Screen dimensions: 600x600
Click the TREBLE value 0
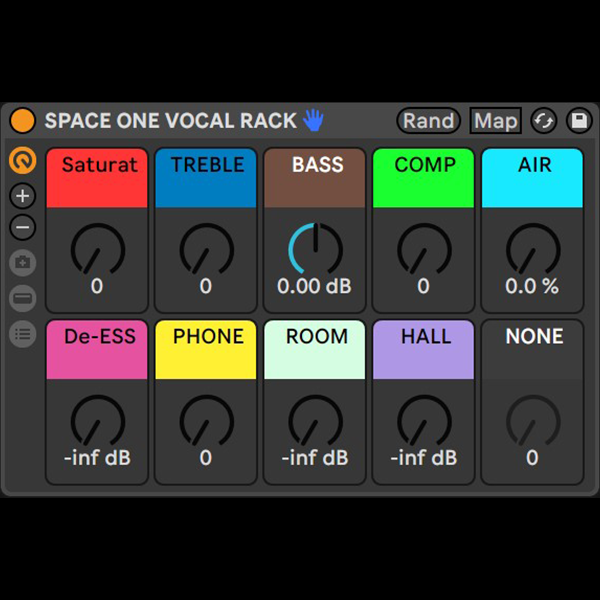click(x=205, y=286)
